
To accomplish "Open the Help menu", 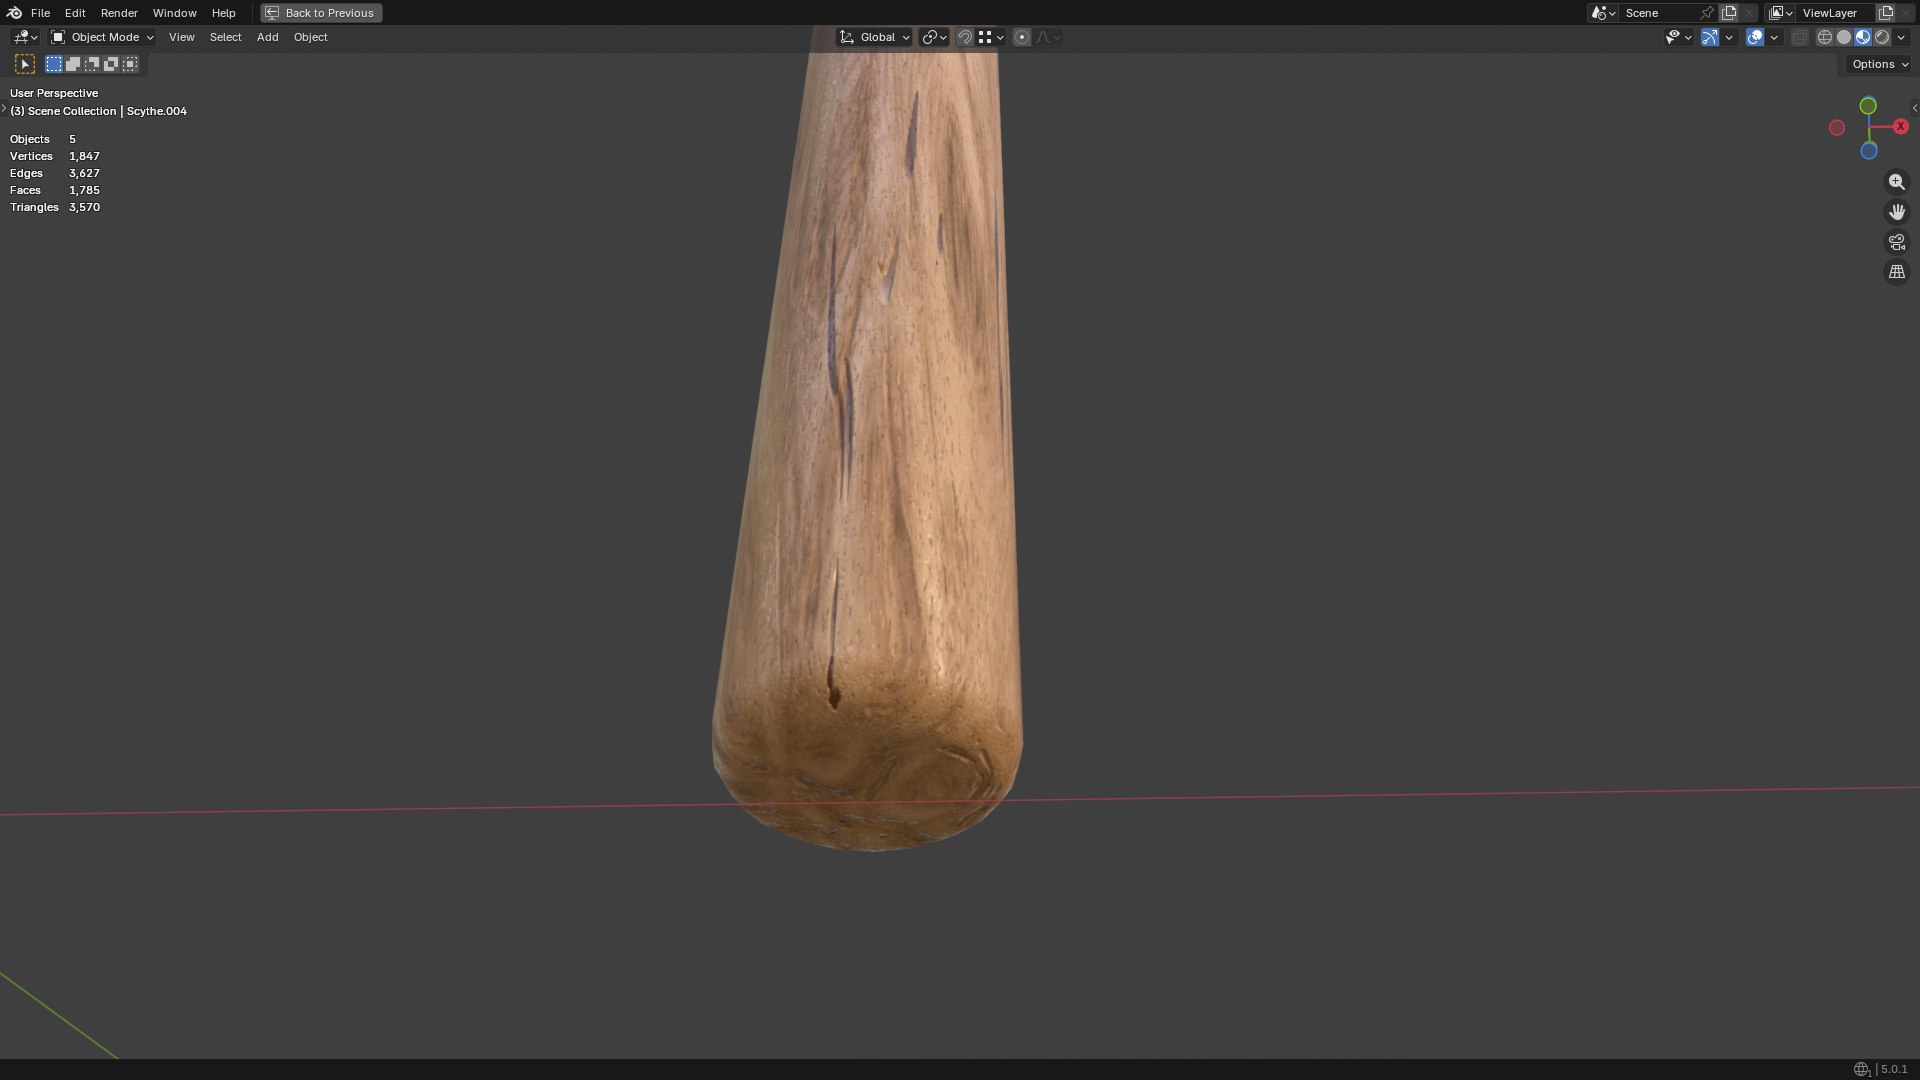I will [x=223, y=13].
